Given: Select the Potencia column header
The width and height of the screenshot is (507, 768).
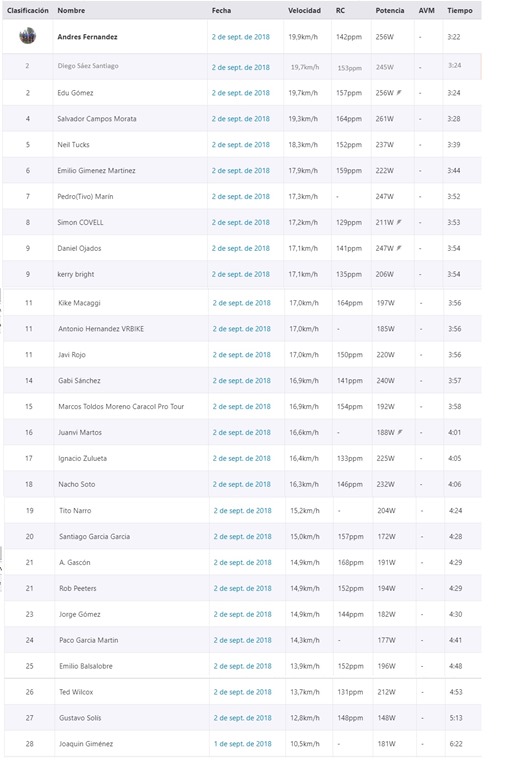Looking at the screenshot, I should 390,10.
